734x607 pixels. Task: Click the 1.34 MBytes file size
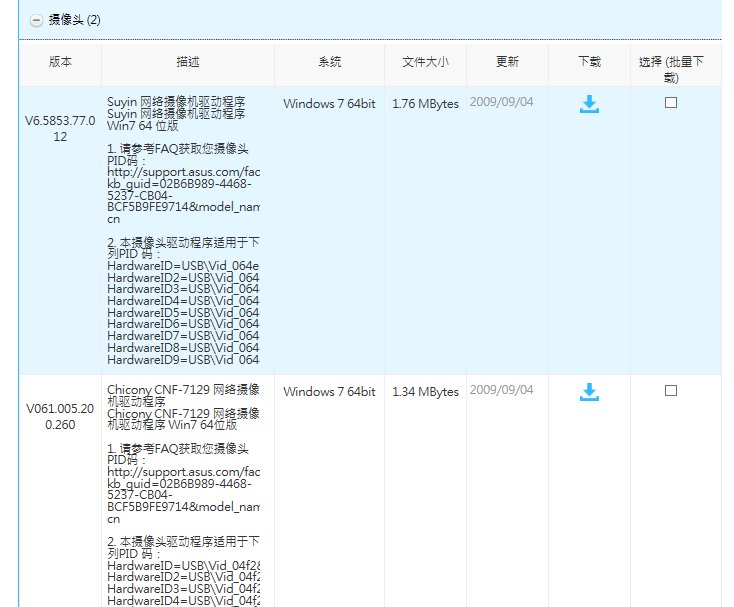click(425, 392)
